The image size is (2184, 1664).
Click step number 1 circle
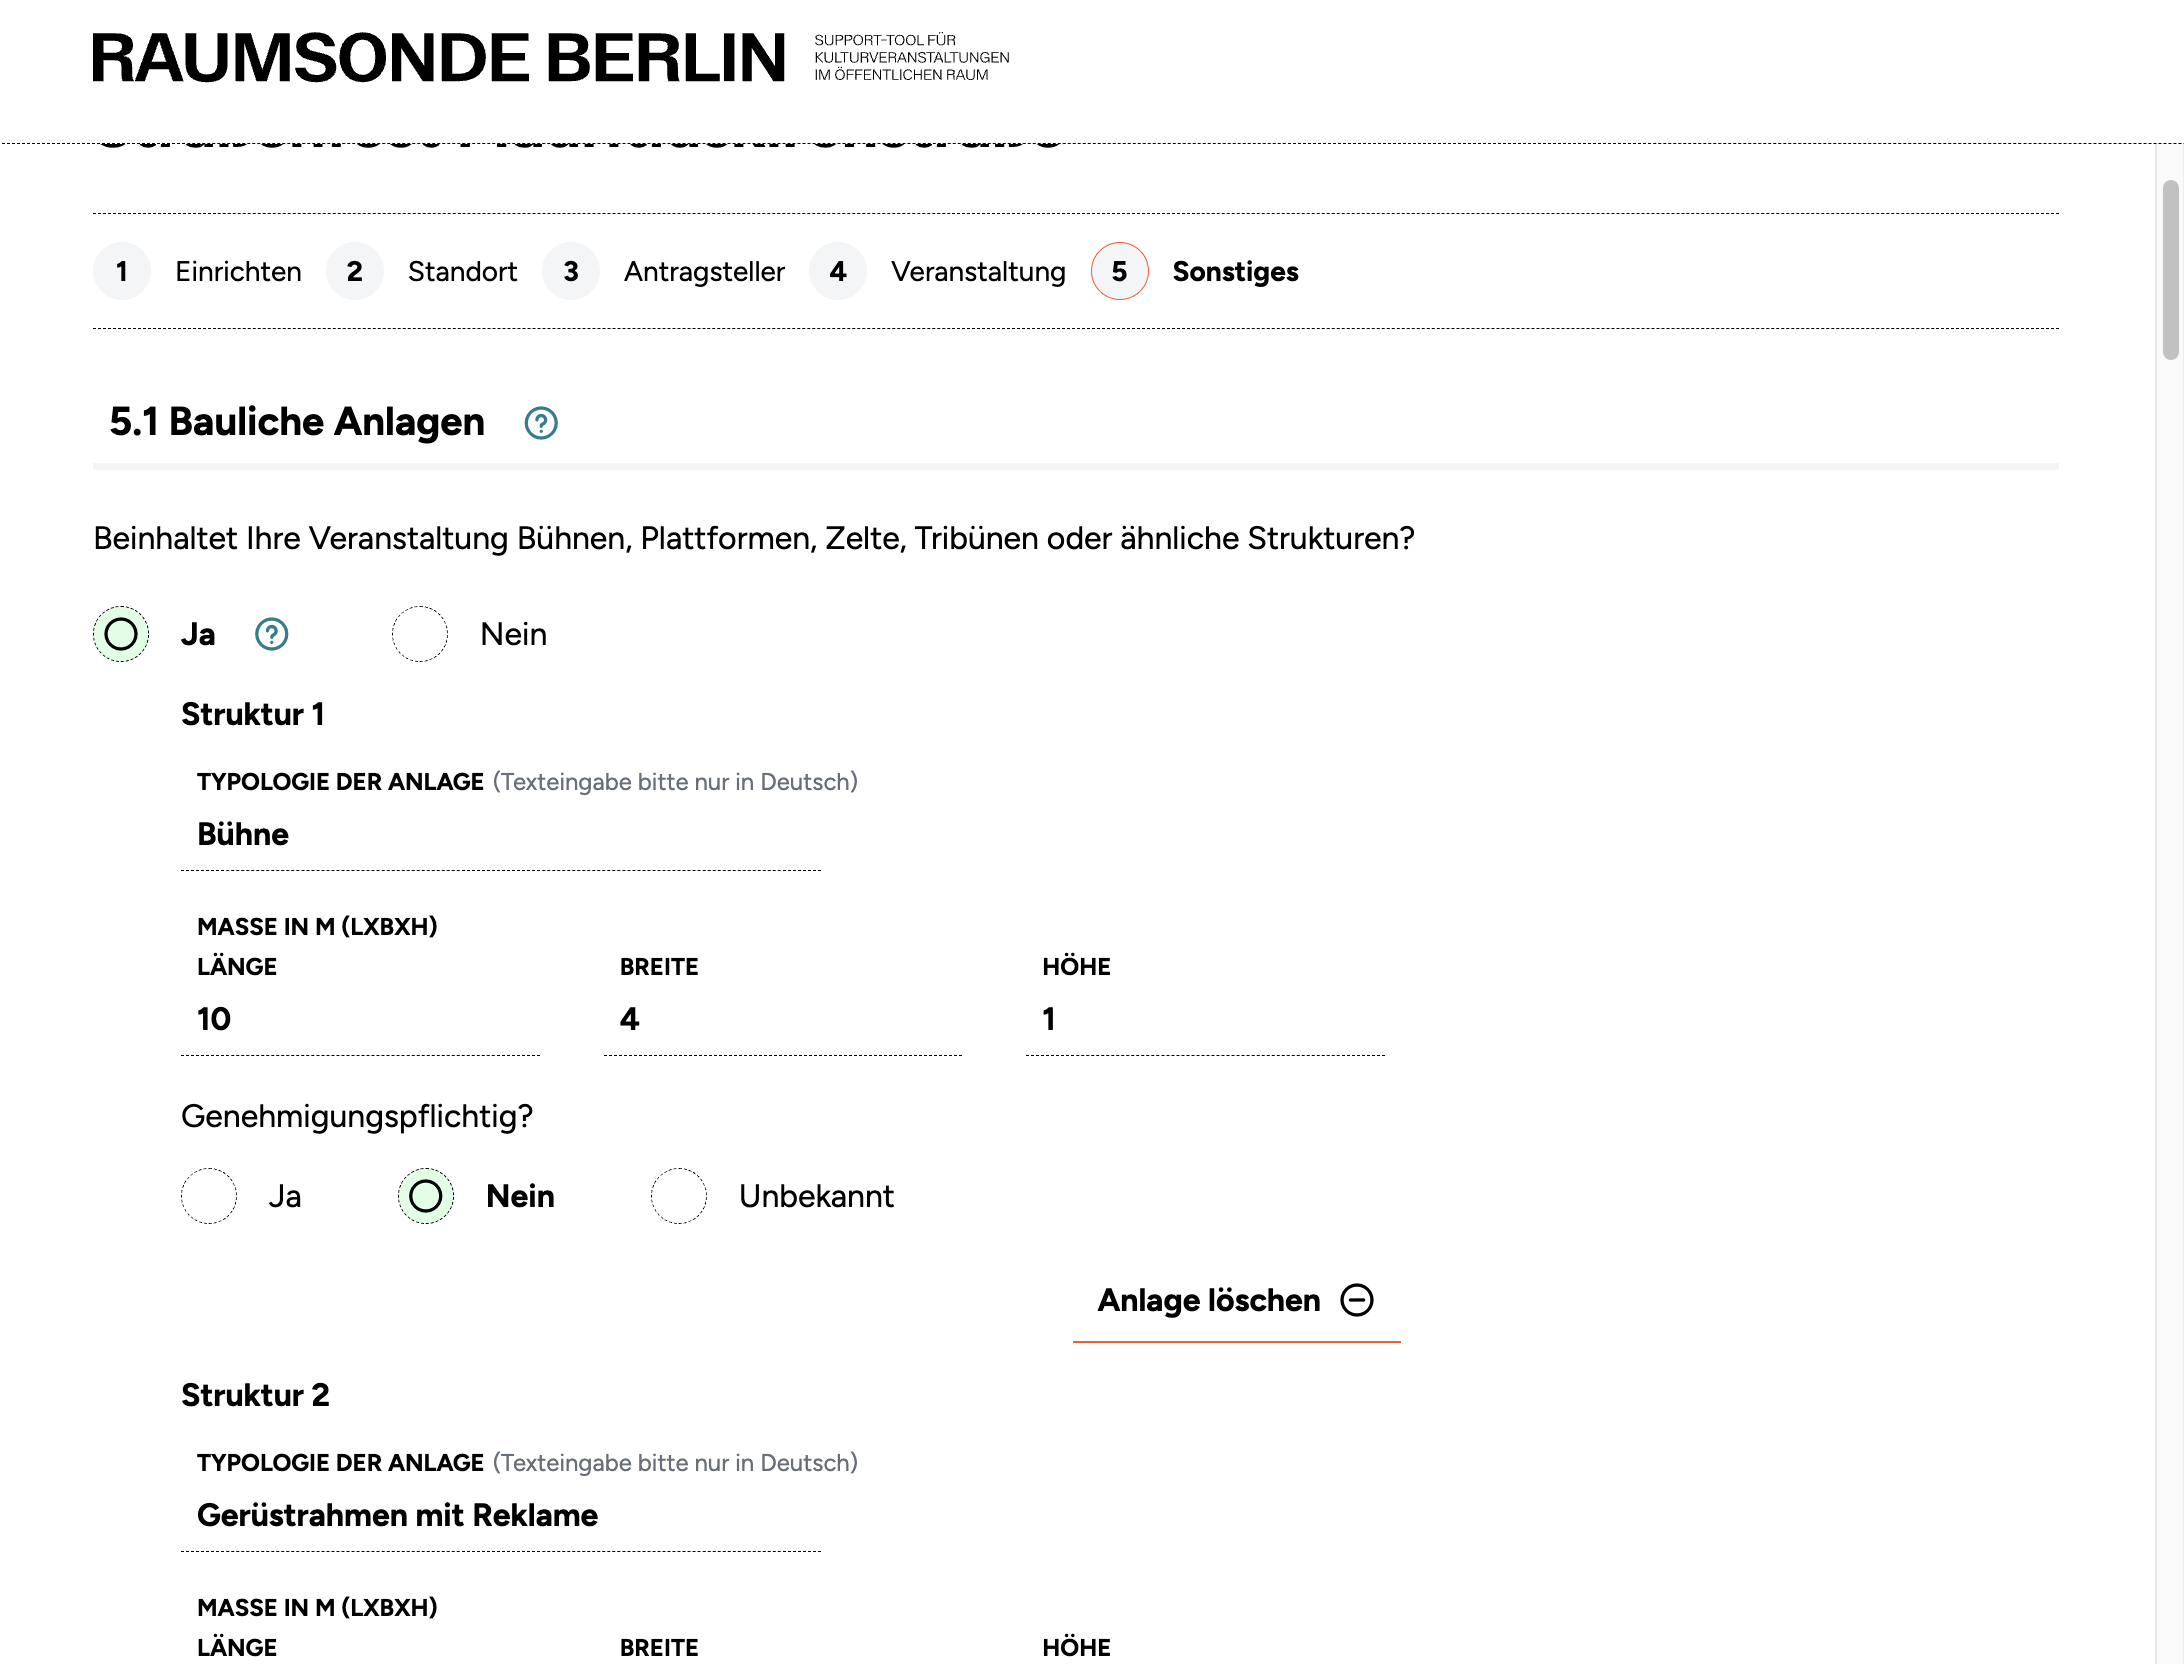122,271
